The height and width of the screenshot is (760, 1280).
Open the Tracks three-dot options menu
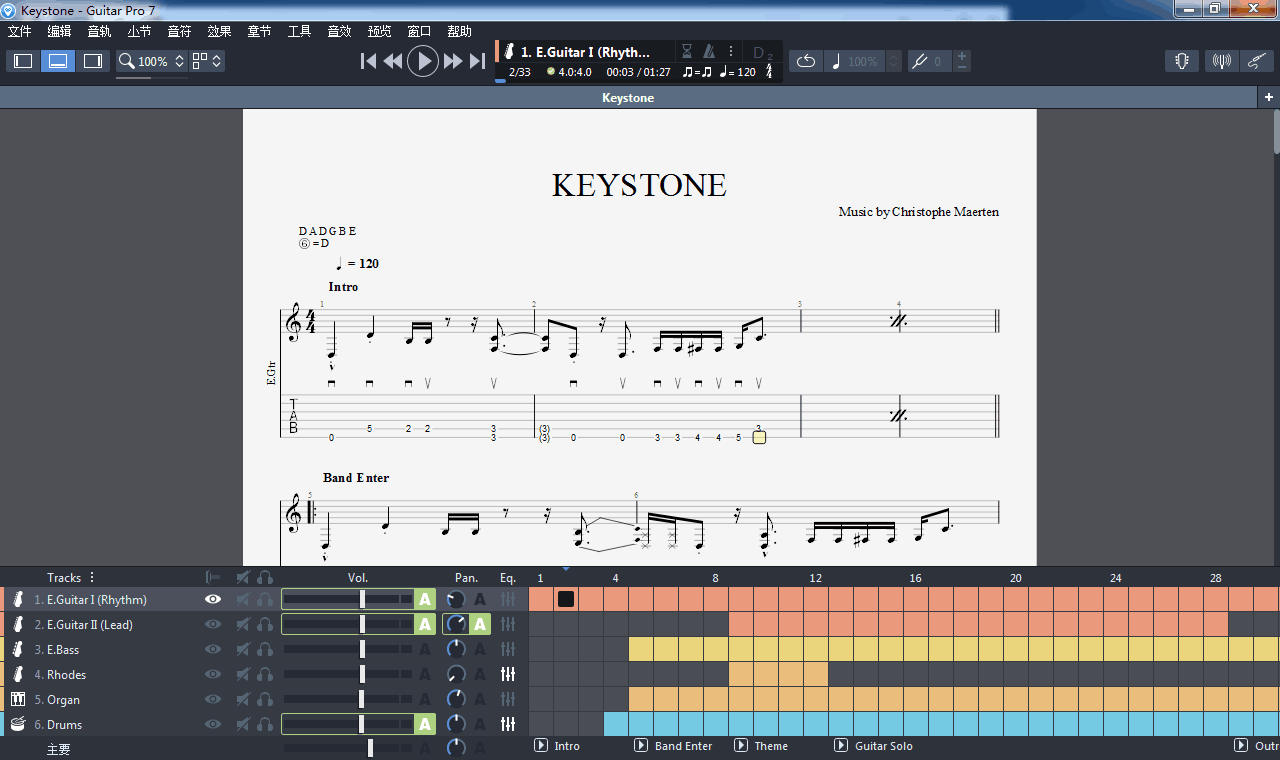click(92, 577)
